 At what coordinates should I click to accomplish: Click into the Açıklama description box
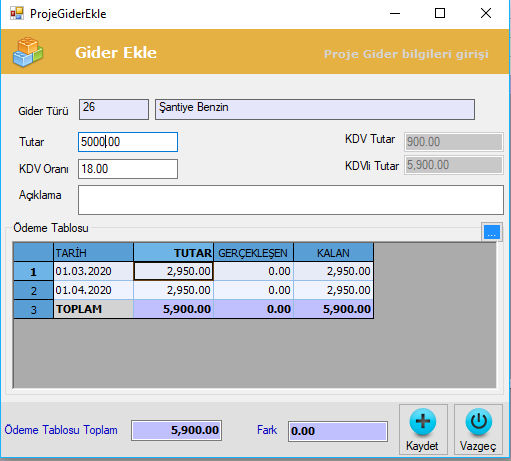(291, 200)
